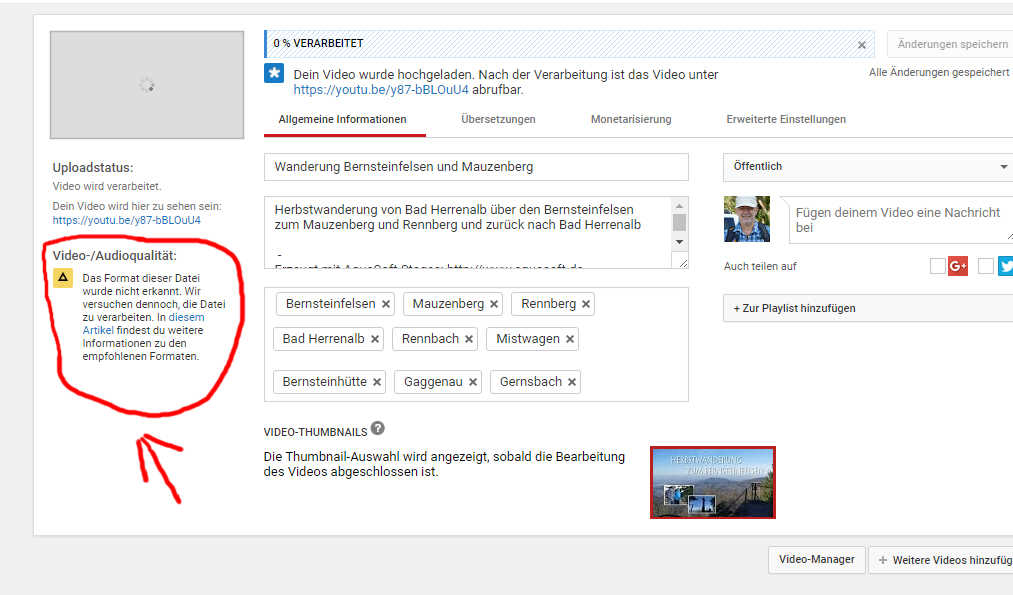1013x595 pixels.
Task: Open the Video-Manager
Action: (816, 560)
